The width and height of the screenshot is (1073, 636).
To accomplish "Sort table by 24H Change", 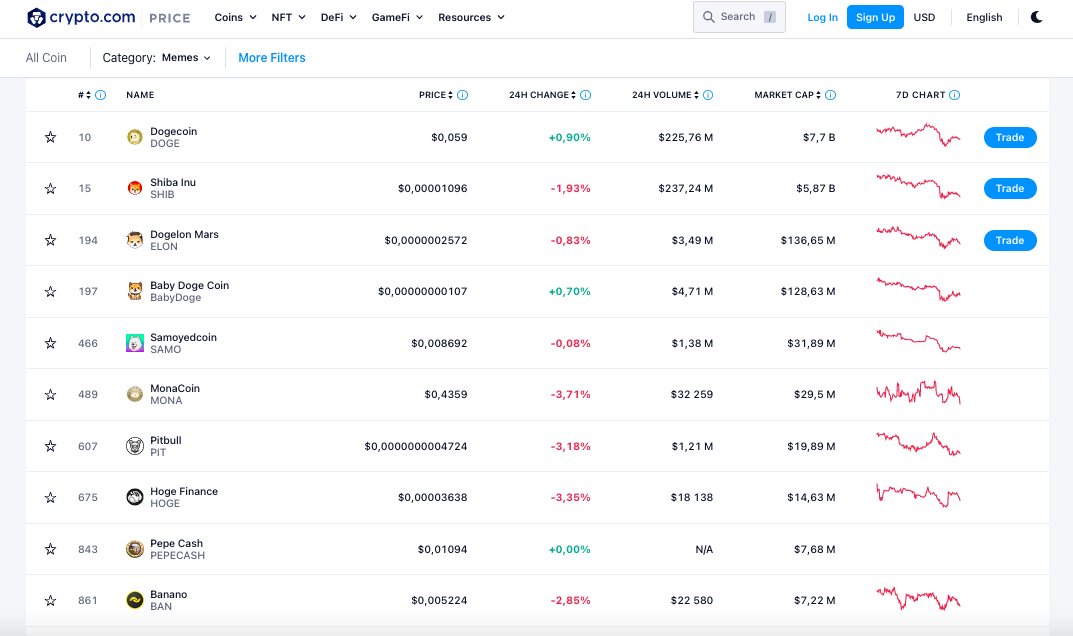I will click(x=542, y=95).
